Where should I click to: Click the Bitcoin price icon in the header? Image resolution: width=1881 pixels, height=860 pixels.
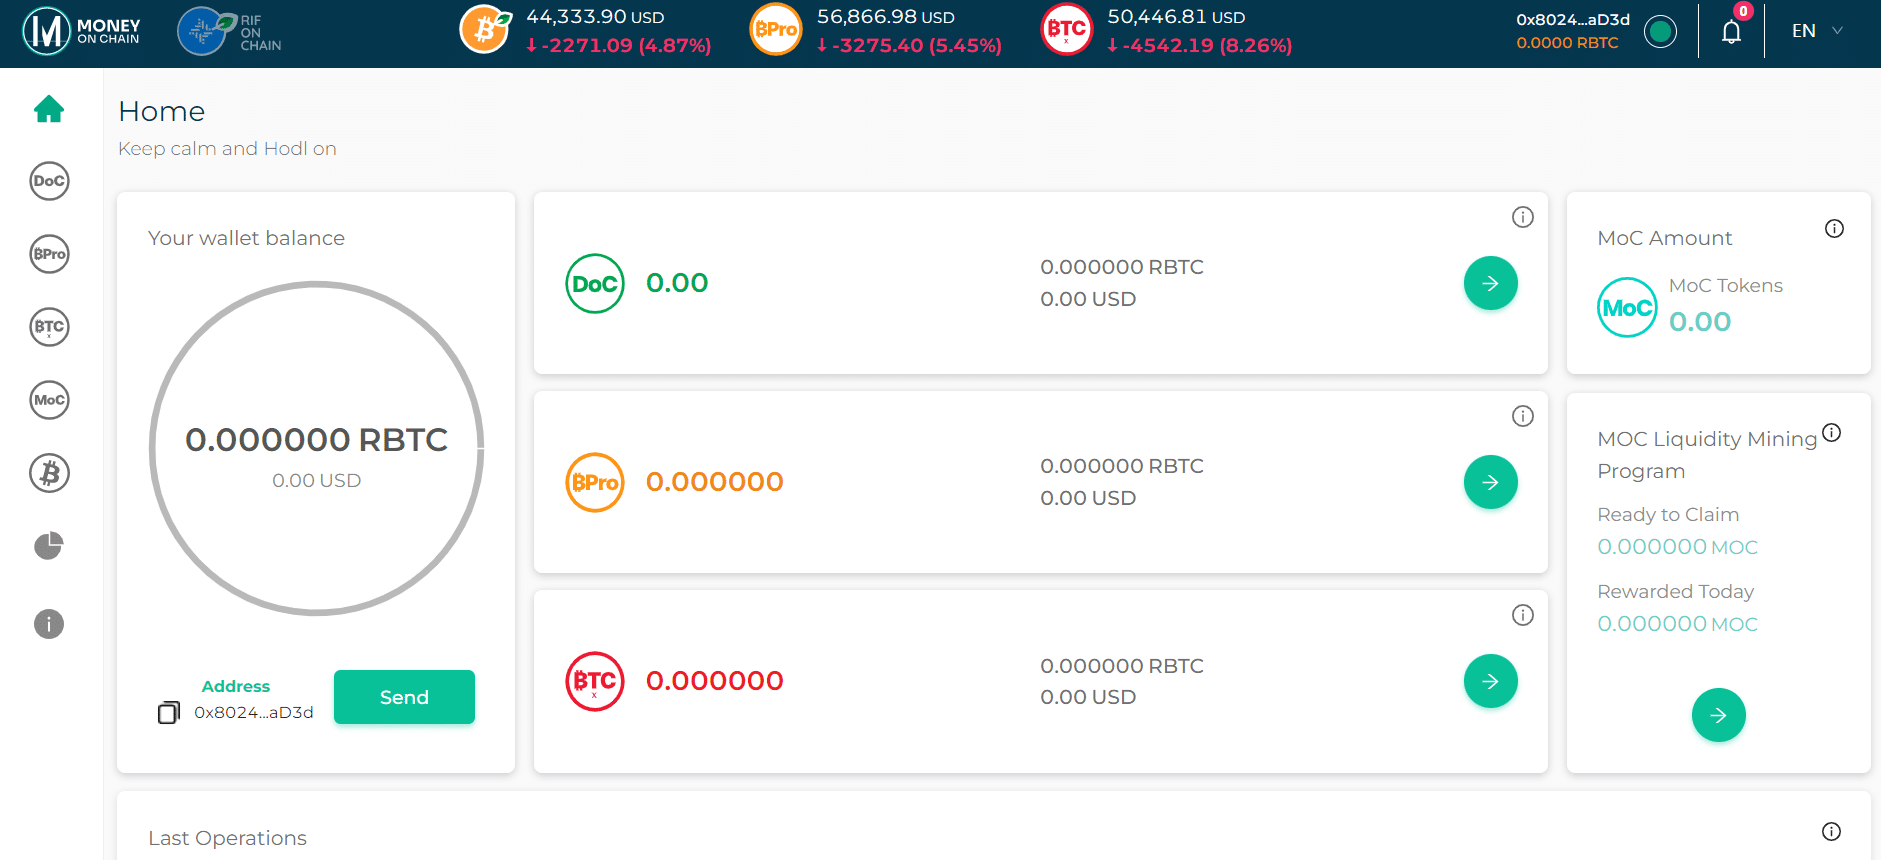pyautogui.click(x=486, y=30)
